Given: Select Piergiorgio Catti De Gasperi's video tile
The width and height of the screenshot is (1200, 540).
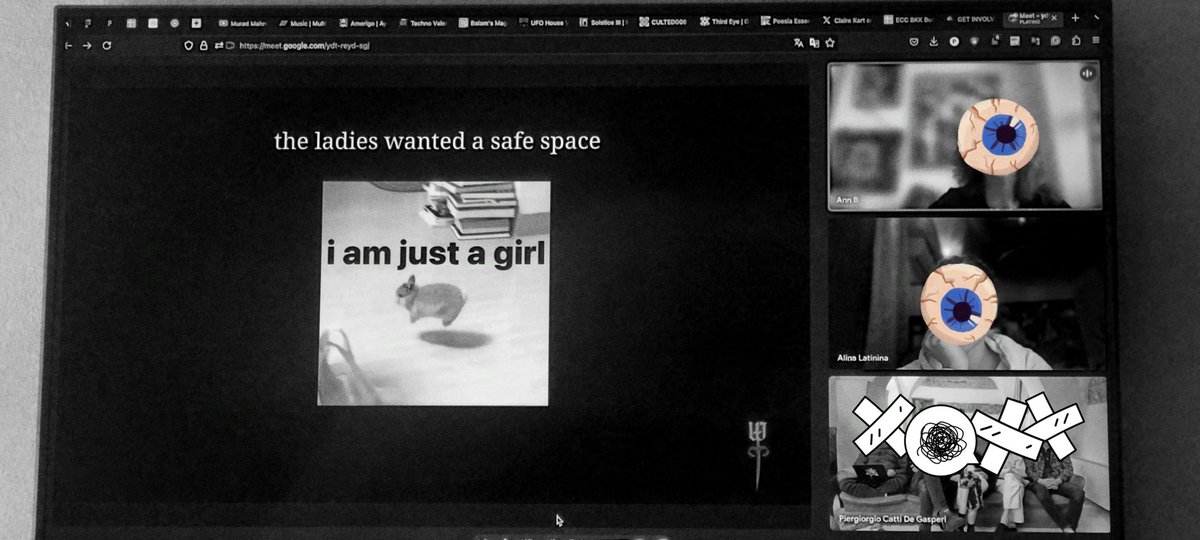Looking at the screenshot, I should [969, 454].
